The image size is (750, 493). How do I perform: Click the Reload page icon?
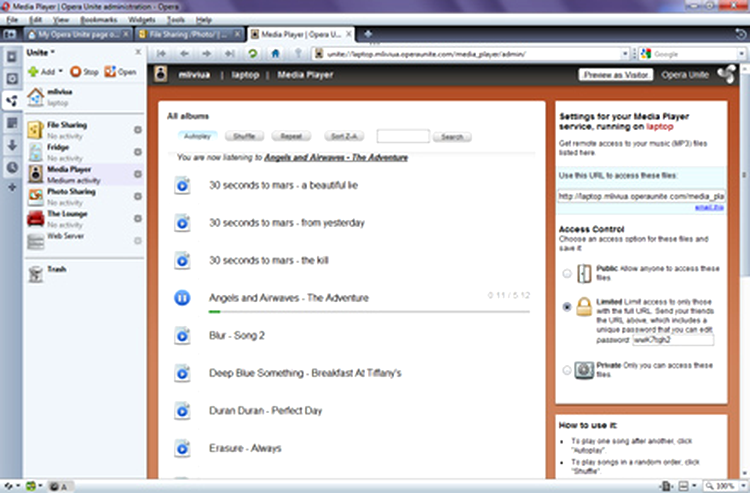(x=253, y=54)
